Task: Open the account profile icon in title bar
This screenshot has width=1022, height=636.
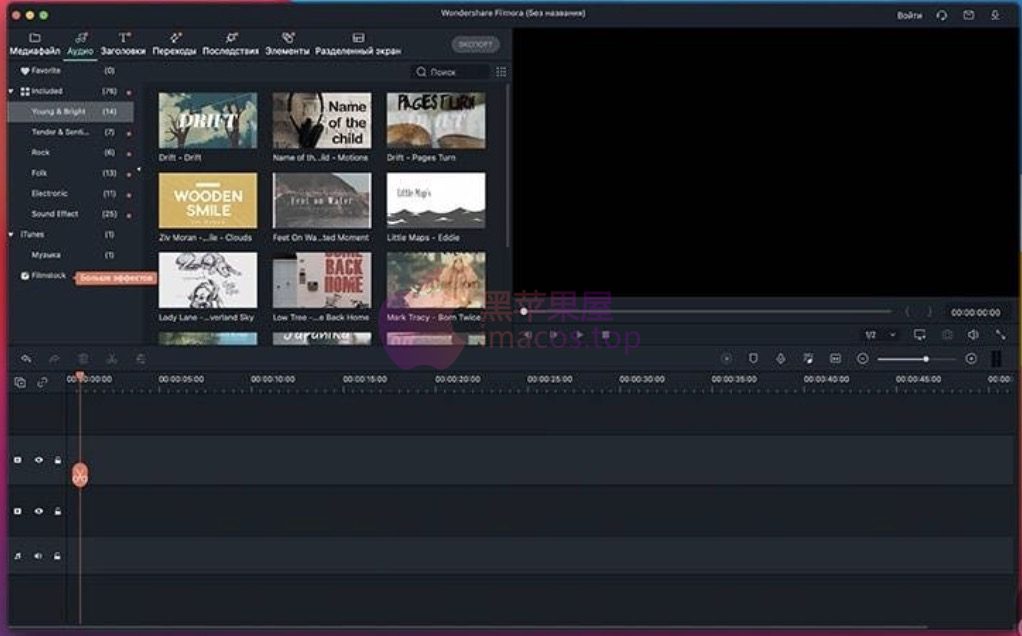Action: 995,15
